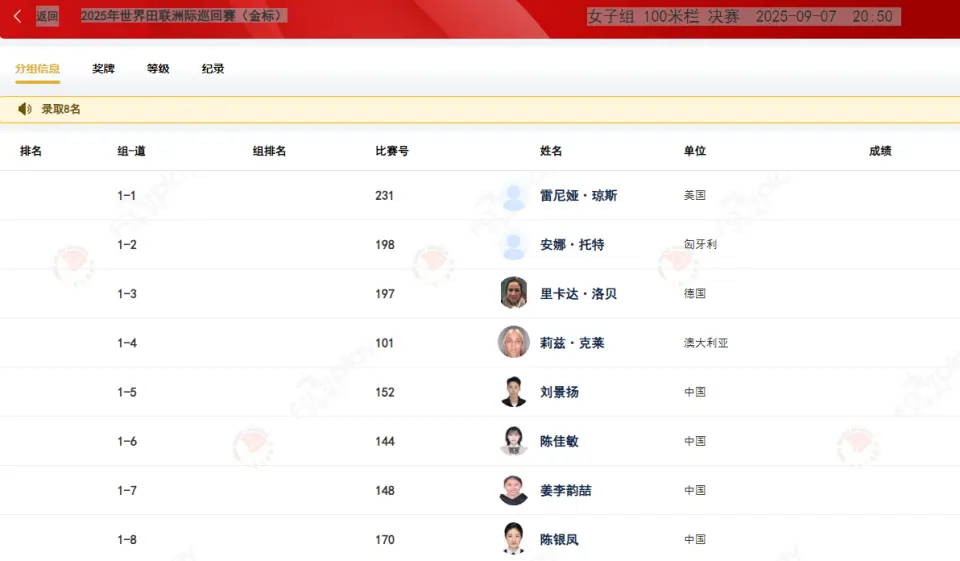Click the 排名 column header
Image resolution: width=960 pixels, height=561 pixels.
coord(31,151)
